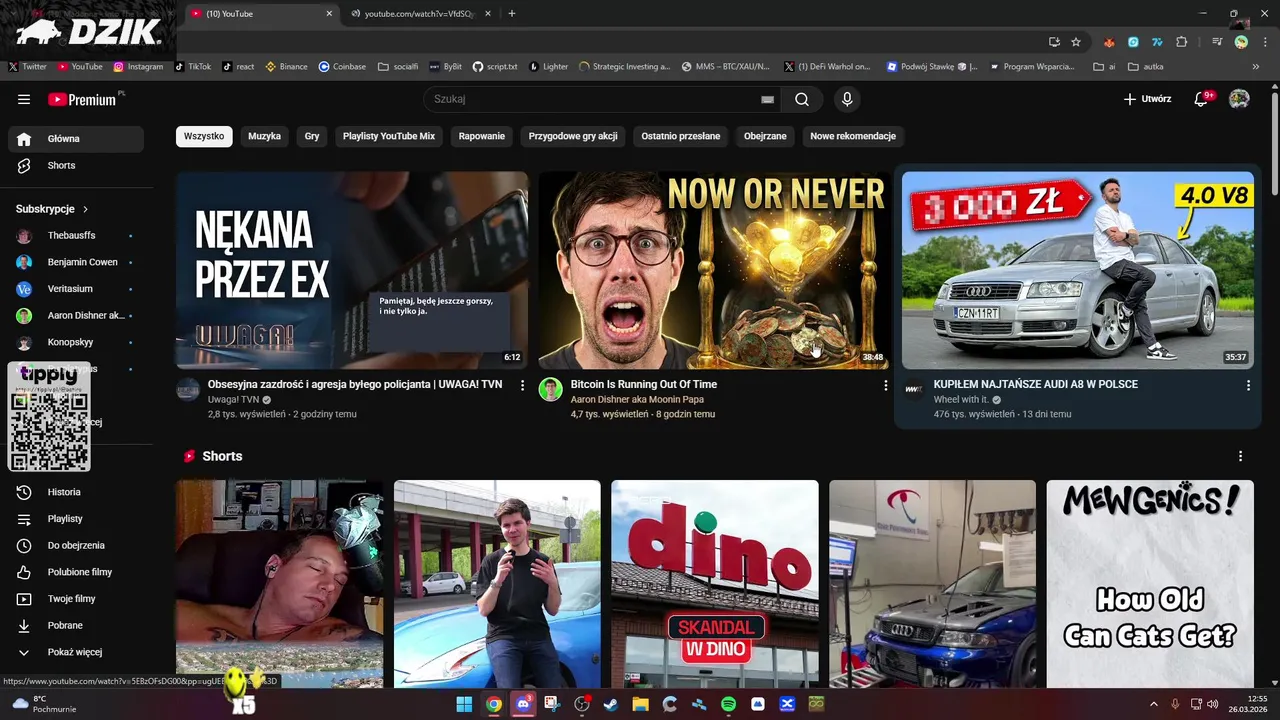Open options for Bitcoin Is Running video
1280x720 pixels.
click(885, 385)
